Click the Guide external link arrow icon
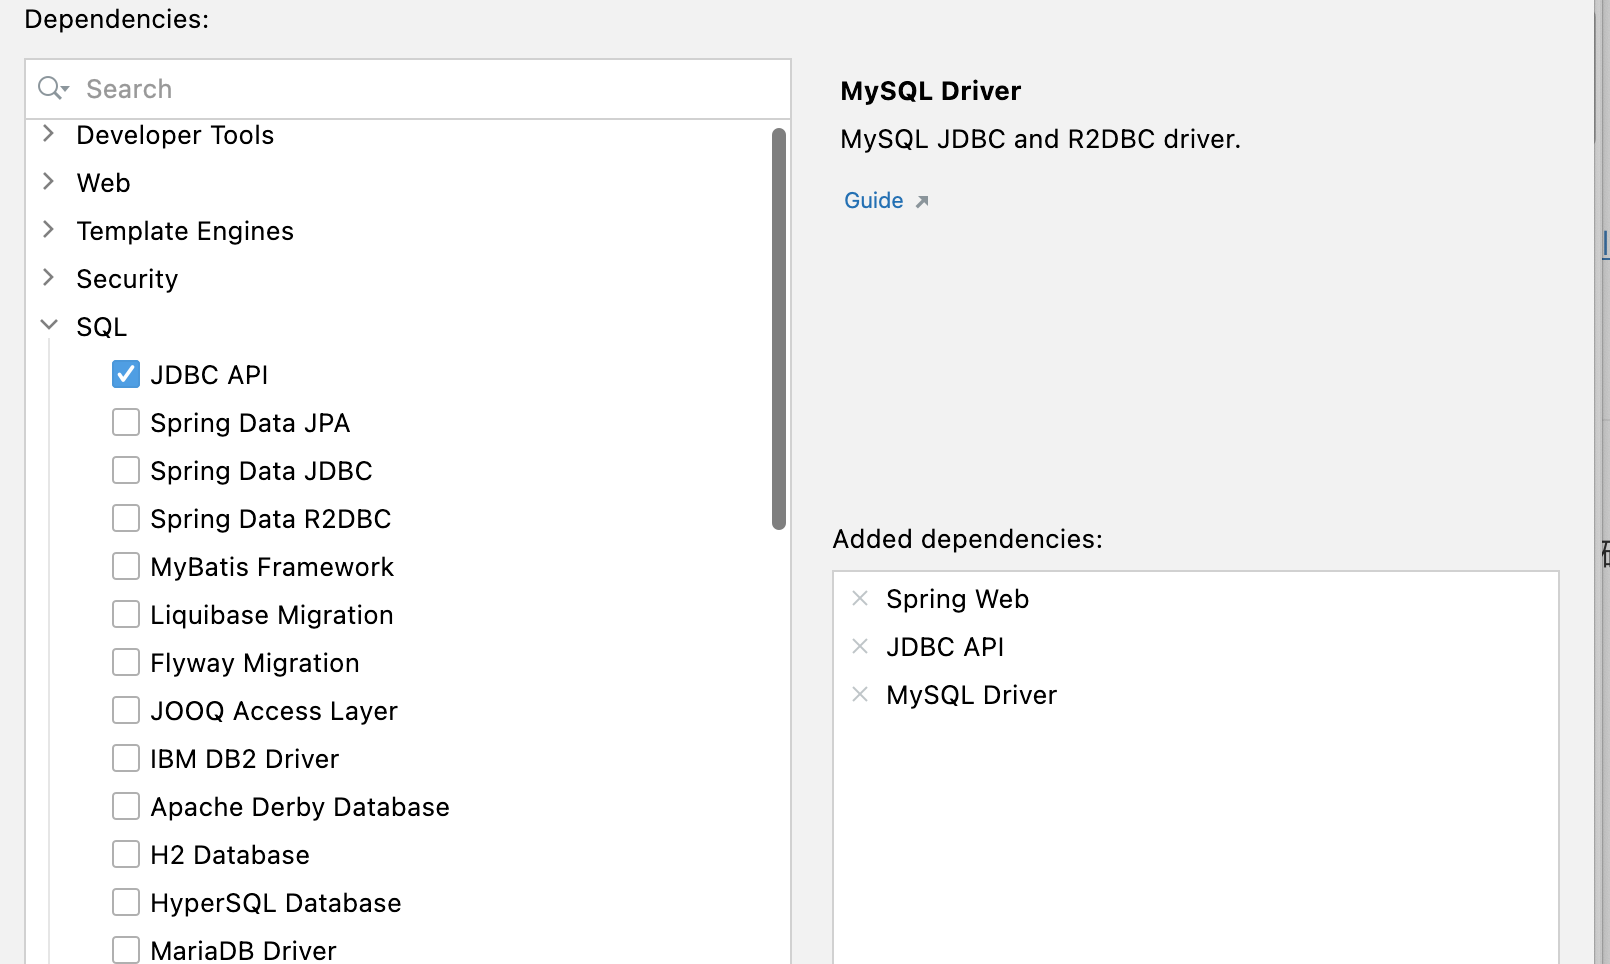 tap(922, 202)
